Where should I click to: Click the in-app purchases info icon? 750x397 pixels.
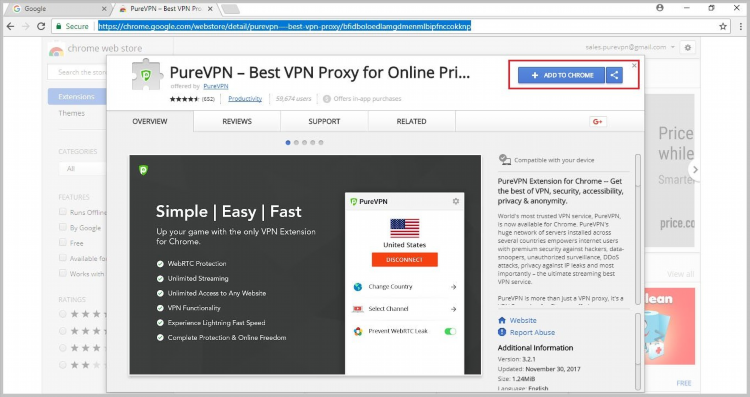click(327, 99)
